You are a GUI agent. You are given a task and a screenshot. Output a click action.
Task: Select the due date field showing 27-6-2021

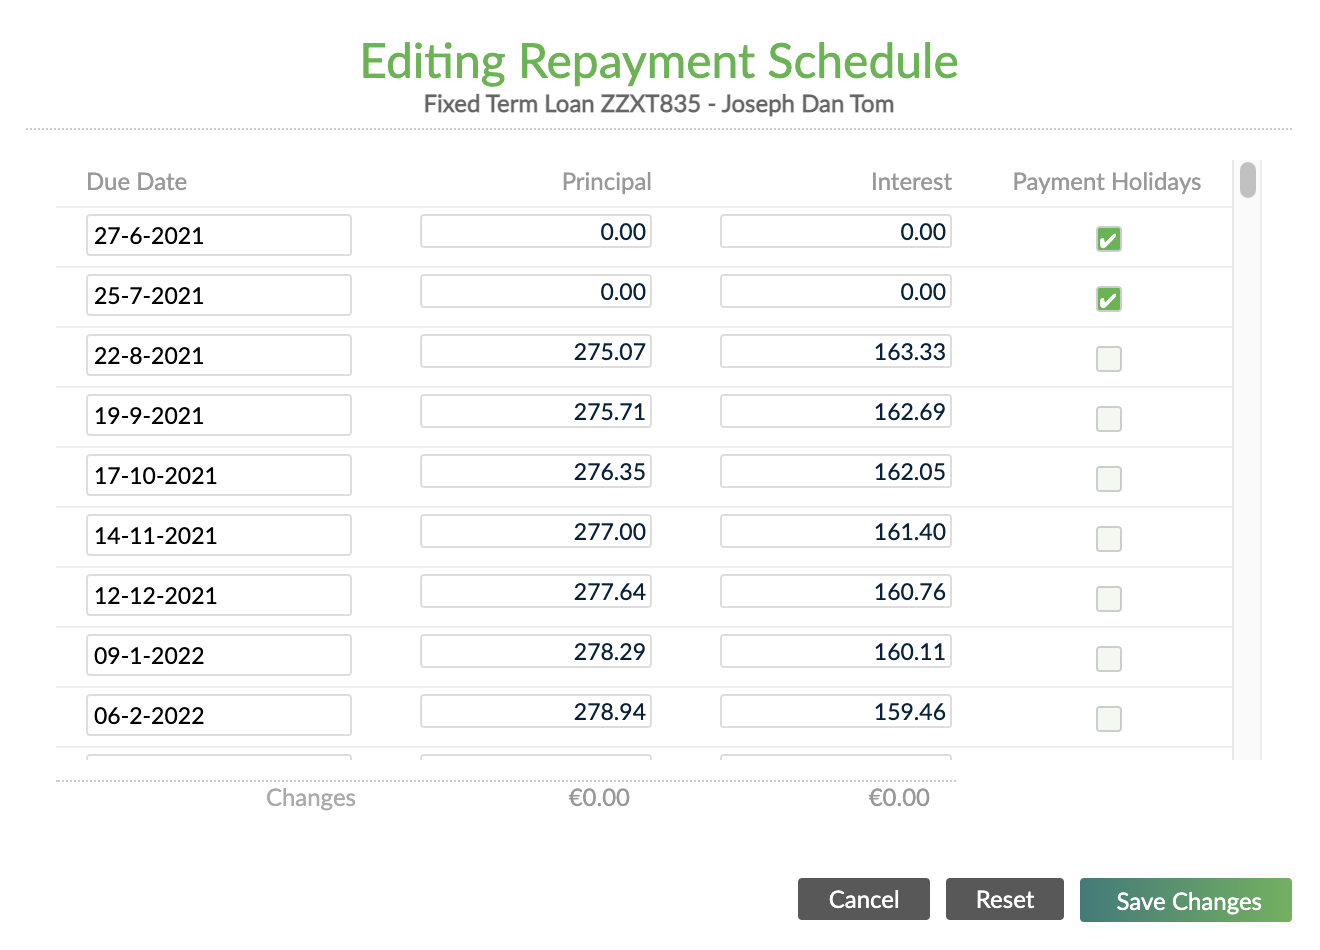[218, 235]
